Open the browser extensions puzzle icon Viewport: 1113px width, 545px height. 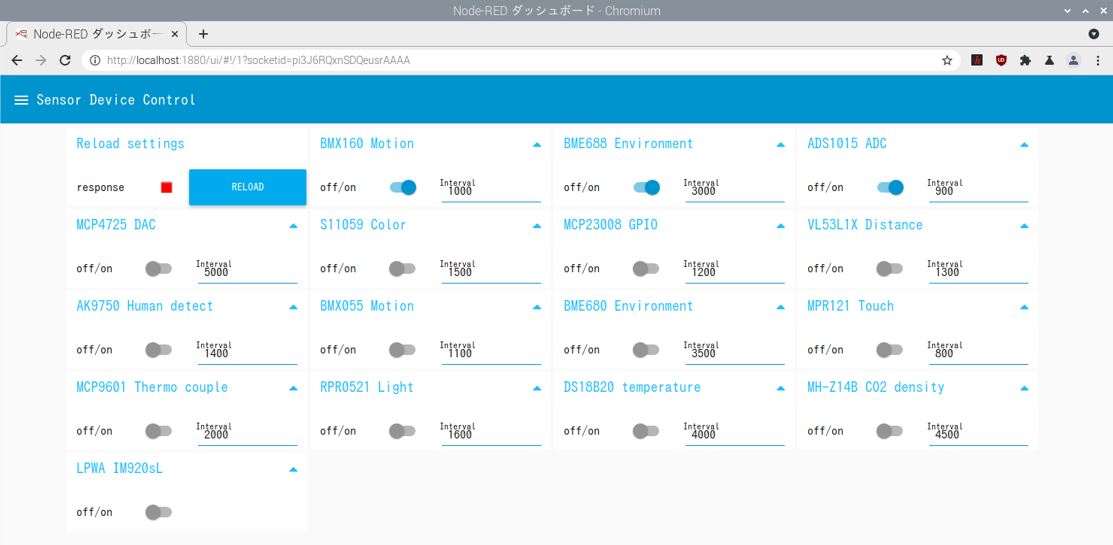click(1025, 60)
